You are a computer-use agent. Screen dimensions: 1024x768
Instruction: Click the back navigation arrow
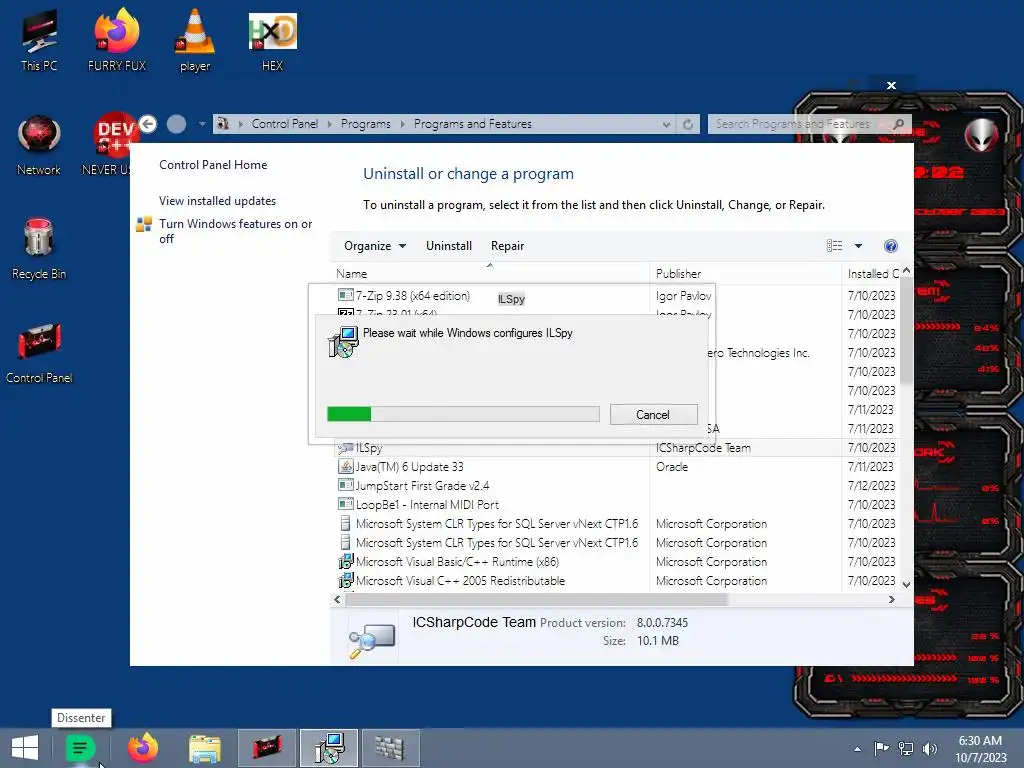[148, 123]
